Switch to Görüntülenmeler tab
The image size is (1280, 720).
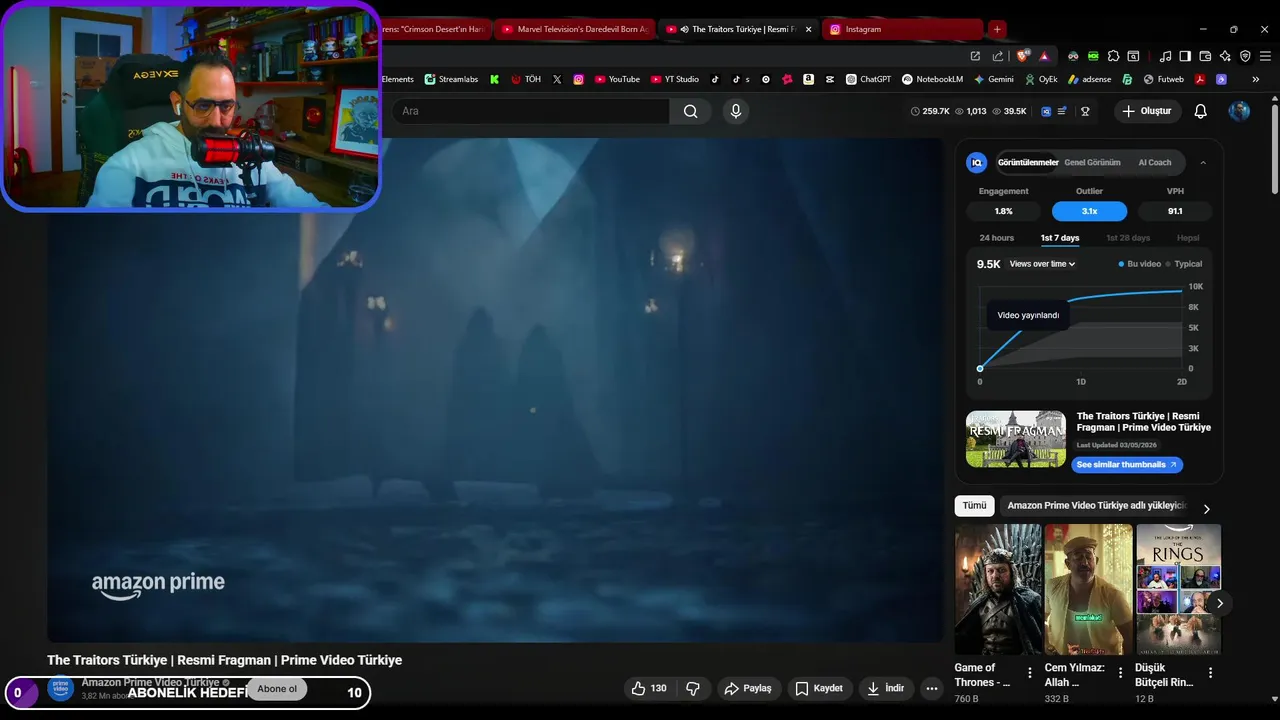pos(1028,162)
